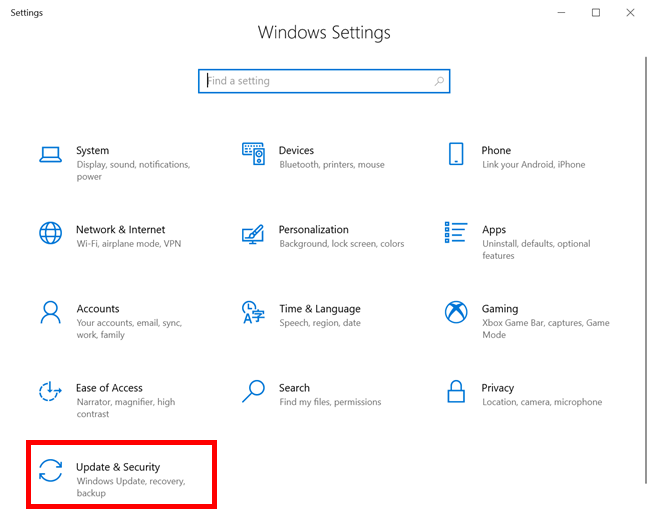The height and width of the screenshot is (510, 648).
Task: Maximize the Settings window
Action: pos(596,13)
